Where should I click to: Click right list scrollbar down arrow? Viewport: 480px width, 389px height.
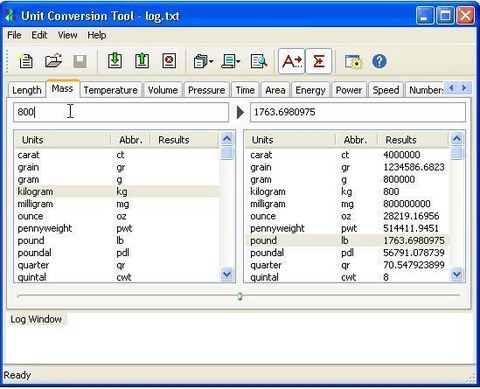coord(457,274)
